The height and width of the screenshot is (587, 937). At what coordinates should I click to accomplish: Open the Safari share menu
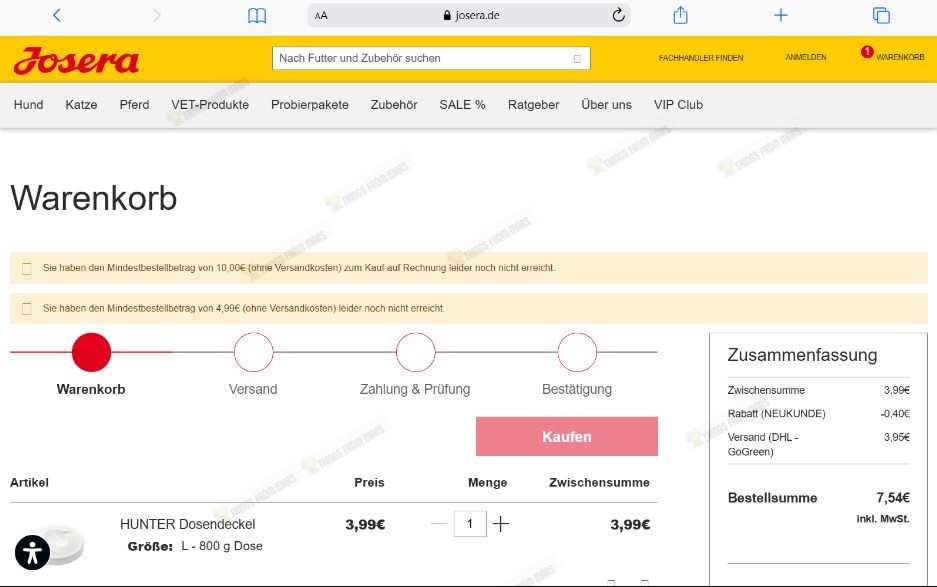681,14
